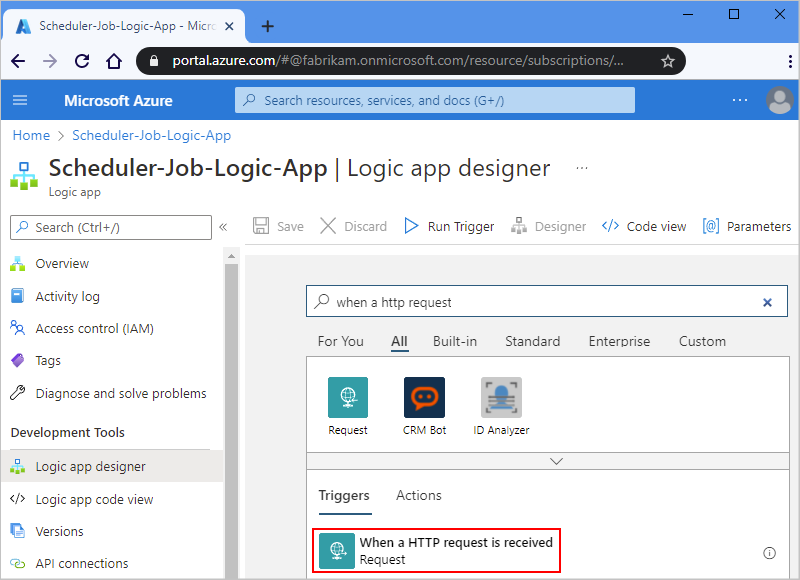Click the browser address bar URL
Viewport: 800px width, 580px height.
397,61
